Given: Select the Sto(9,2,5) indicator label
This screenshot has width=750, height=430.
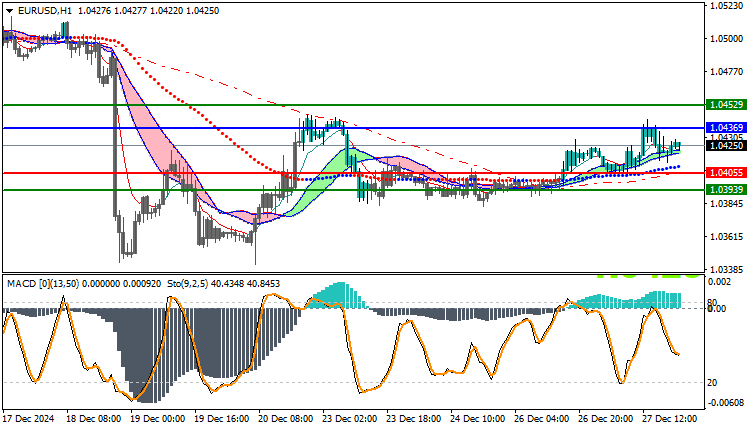Looking at the screenshot, I should pos(188,284).
